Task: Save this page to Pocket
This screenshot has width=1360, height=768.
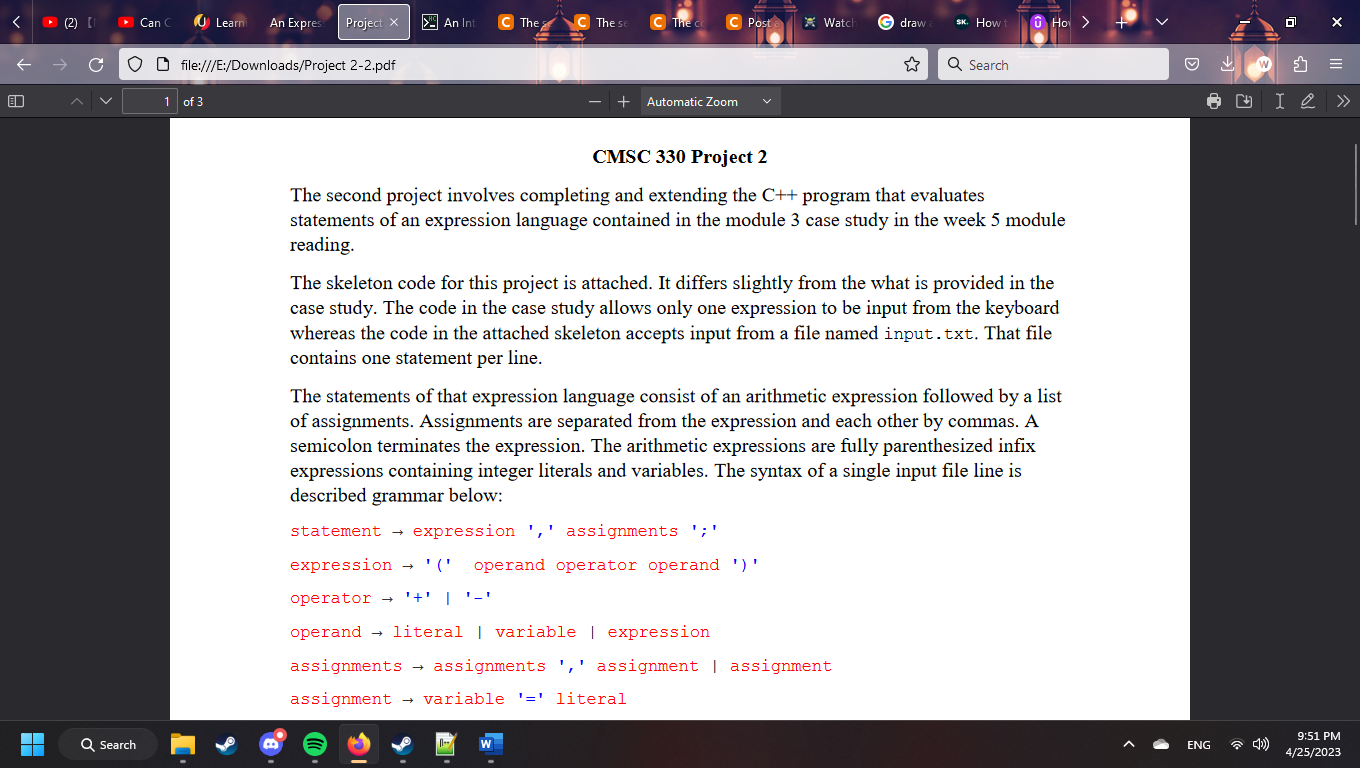Action: point(1191,64)
